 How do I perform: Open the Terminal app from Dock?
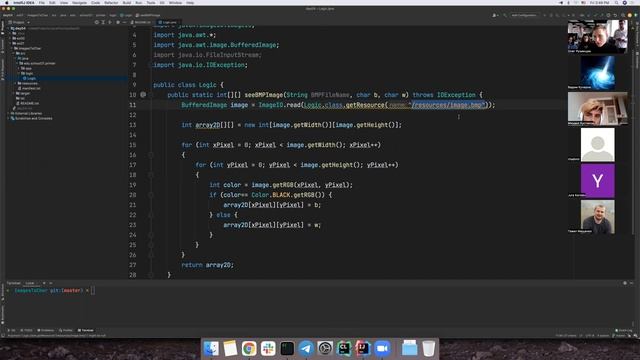[287, 348]
